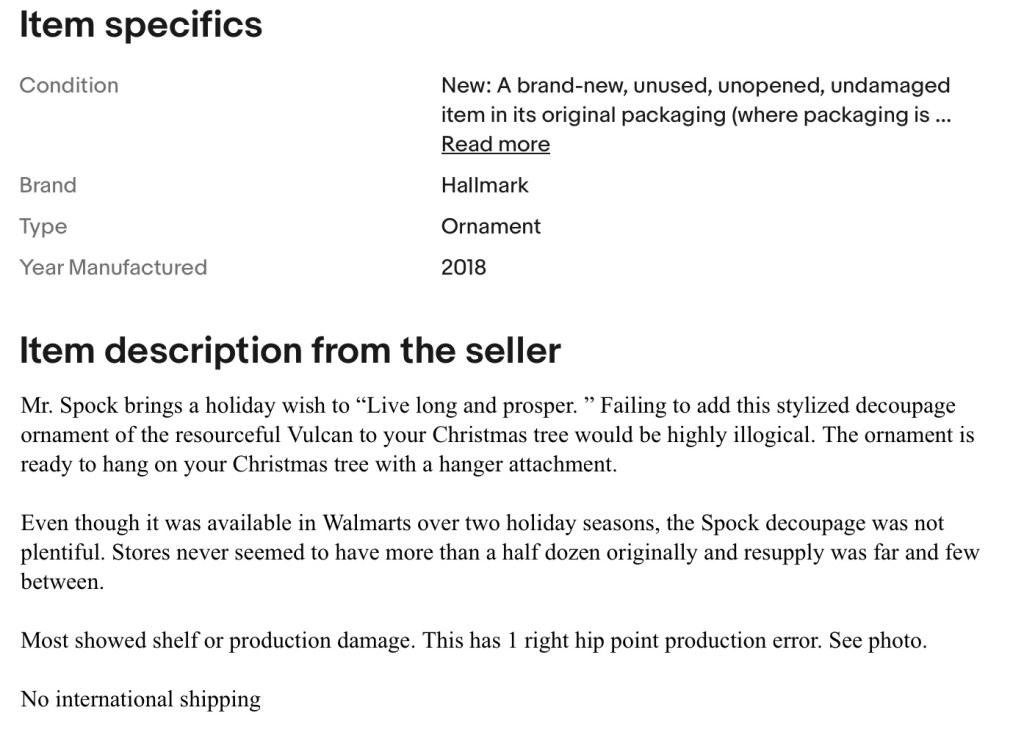Click the word Walmarts in description
Screen dimensions: 1024x749
coord(360,523)
